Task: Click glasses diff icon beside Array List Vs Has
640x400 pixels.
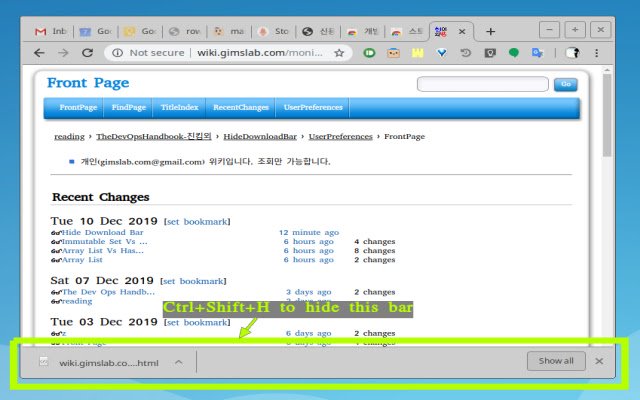Action: 56,251
